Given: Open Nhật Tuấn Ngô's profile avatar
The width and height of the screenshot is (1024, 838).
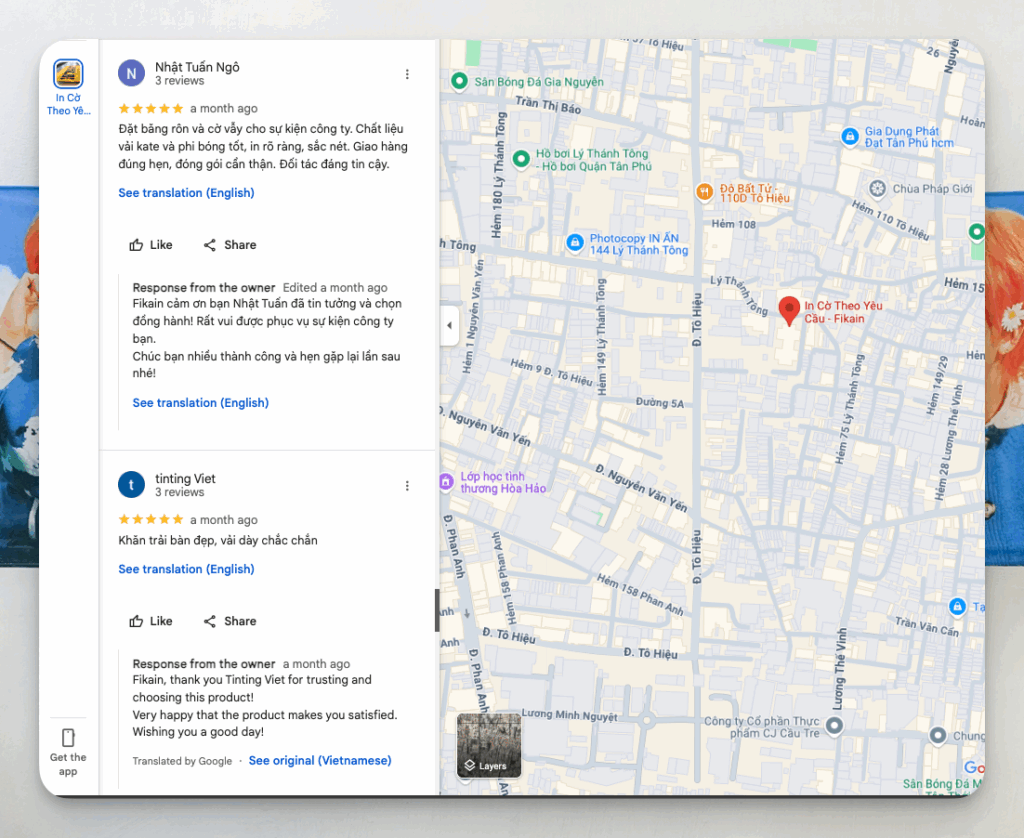Looking at the screenshot, I should pyautogui.click(x=131, y=73).
